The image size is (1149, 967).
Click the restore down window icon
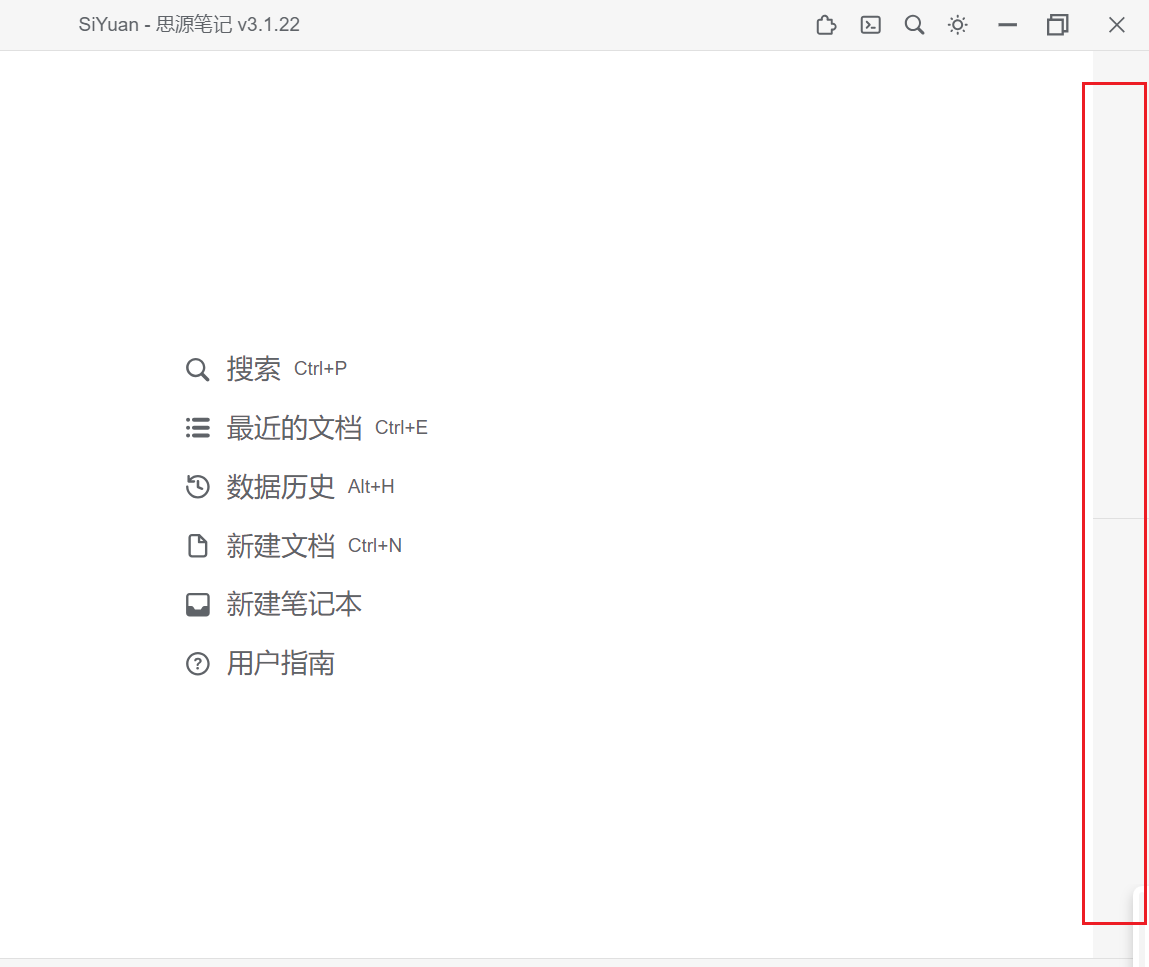[x=1057, y=24]
